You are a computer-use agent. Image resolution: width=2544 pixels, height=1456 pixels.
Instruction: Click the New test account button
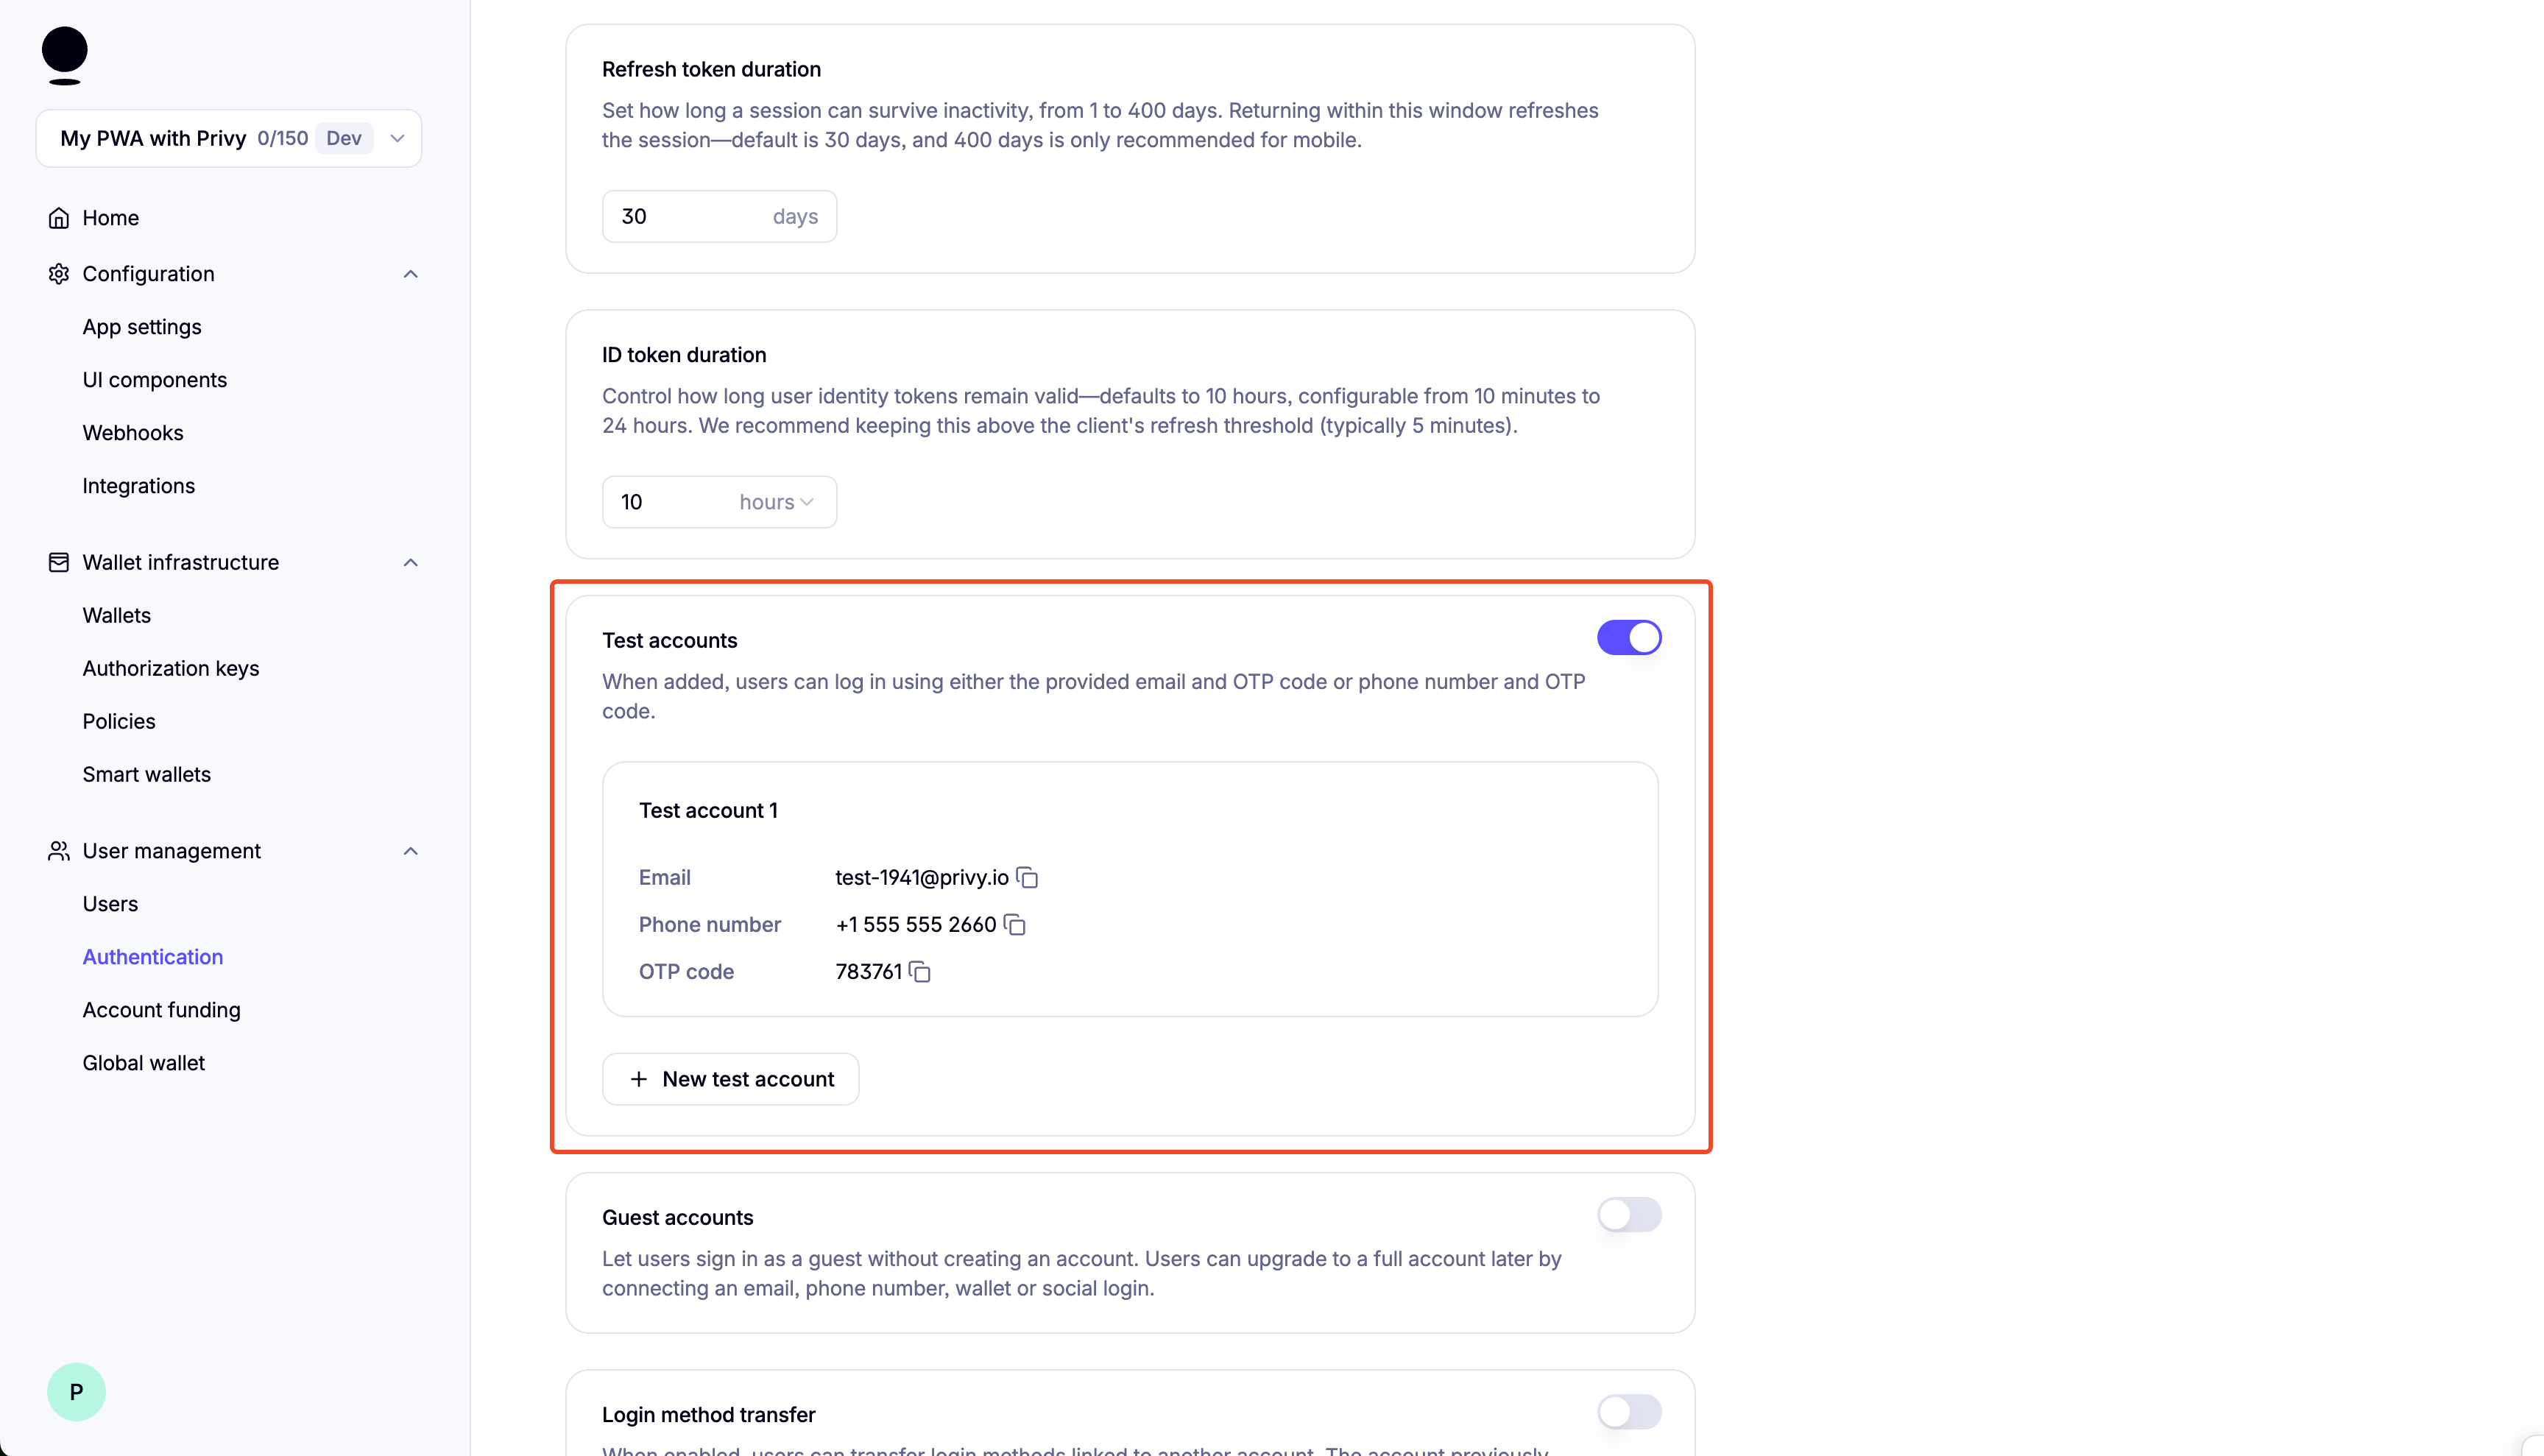730,1078
